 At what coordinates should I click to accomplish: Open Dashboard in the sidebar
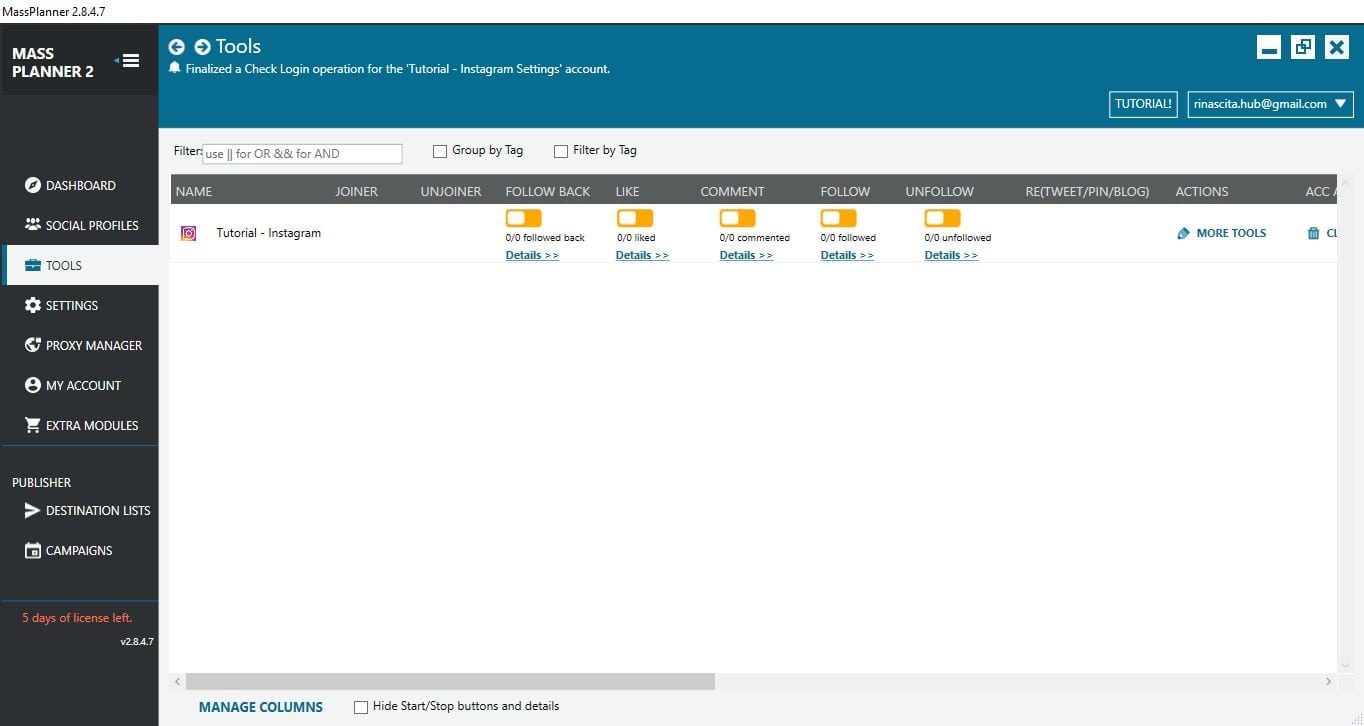coord(79,185)
